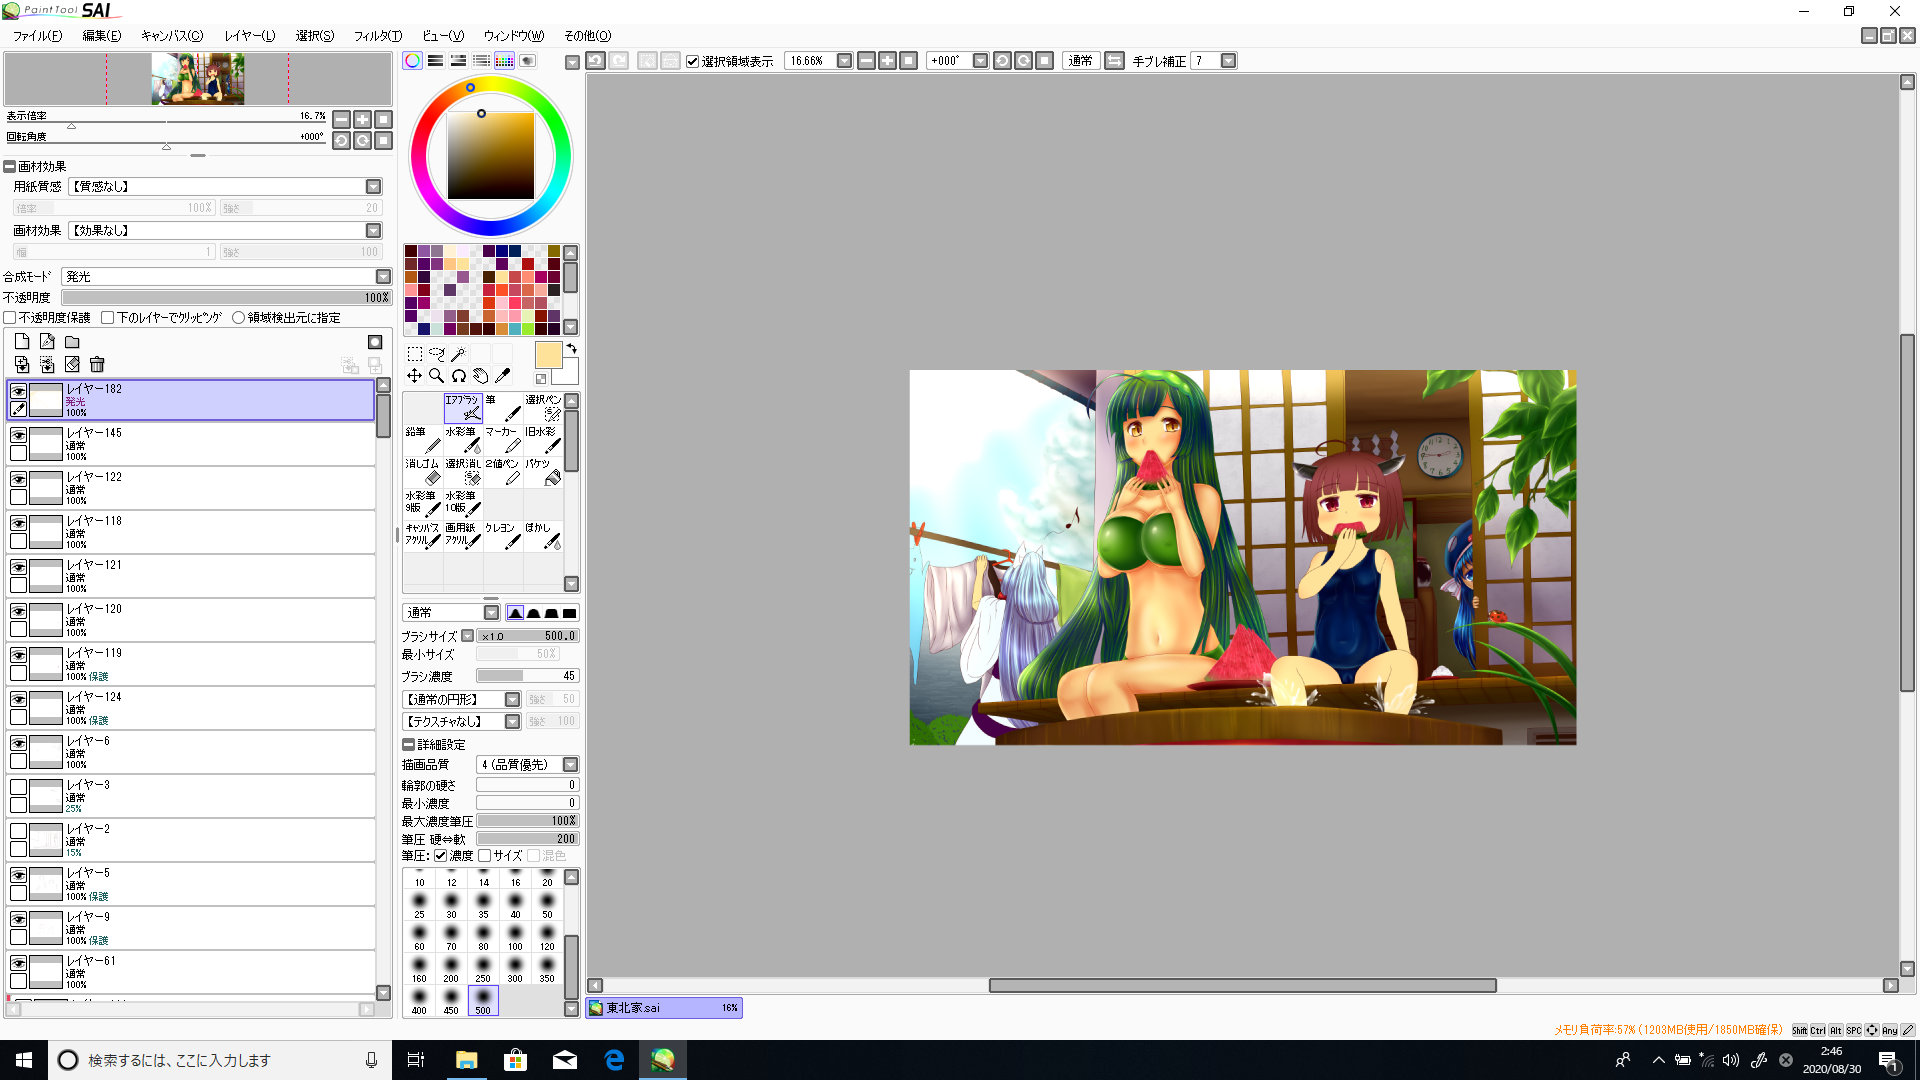The image size is (1920, 1080).
Task: Create a new normal layer
Action: coord(22,342)
